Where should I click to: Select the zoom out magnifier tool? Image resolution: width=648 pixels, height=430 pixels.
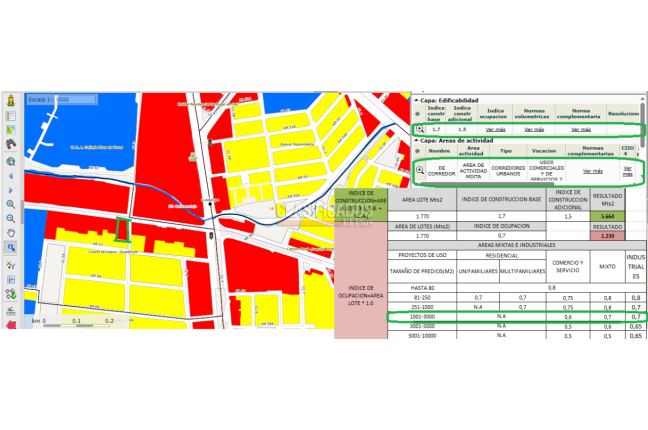coord(11,219)
